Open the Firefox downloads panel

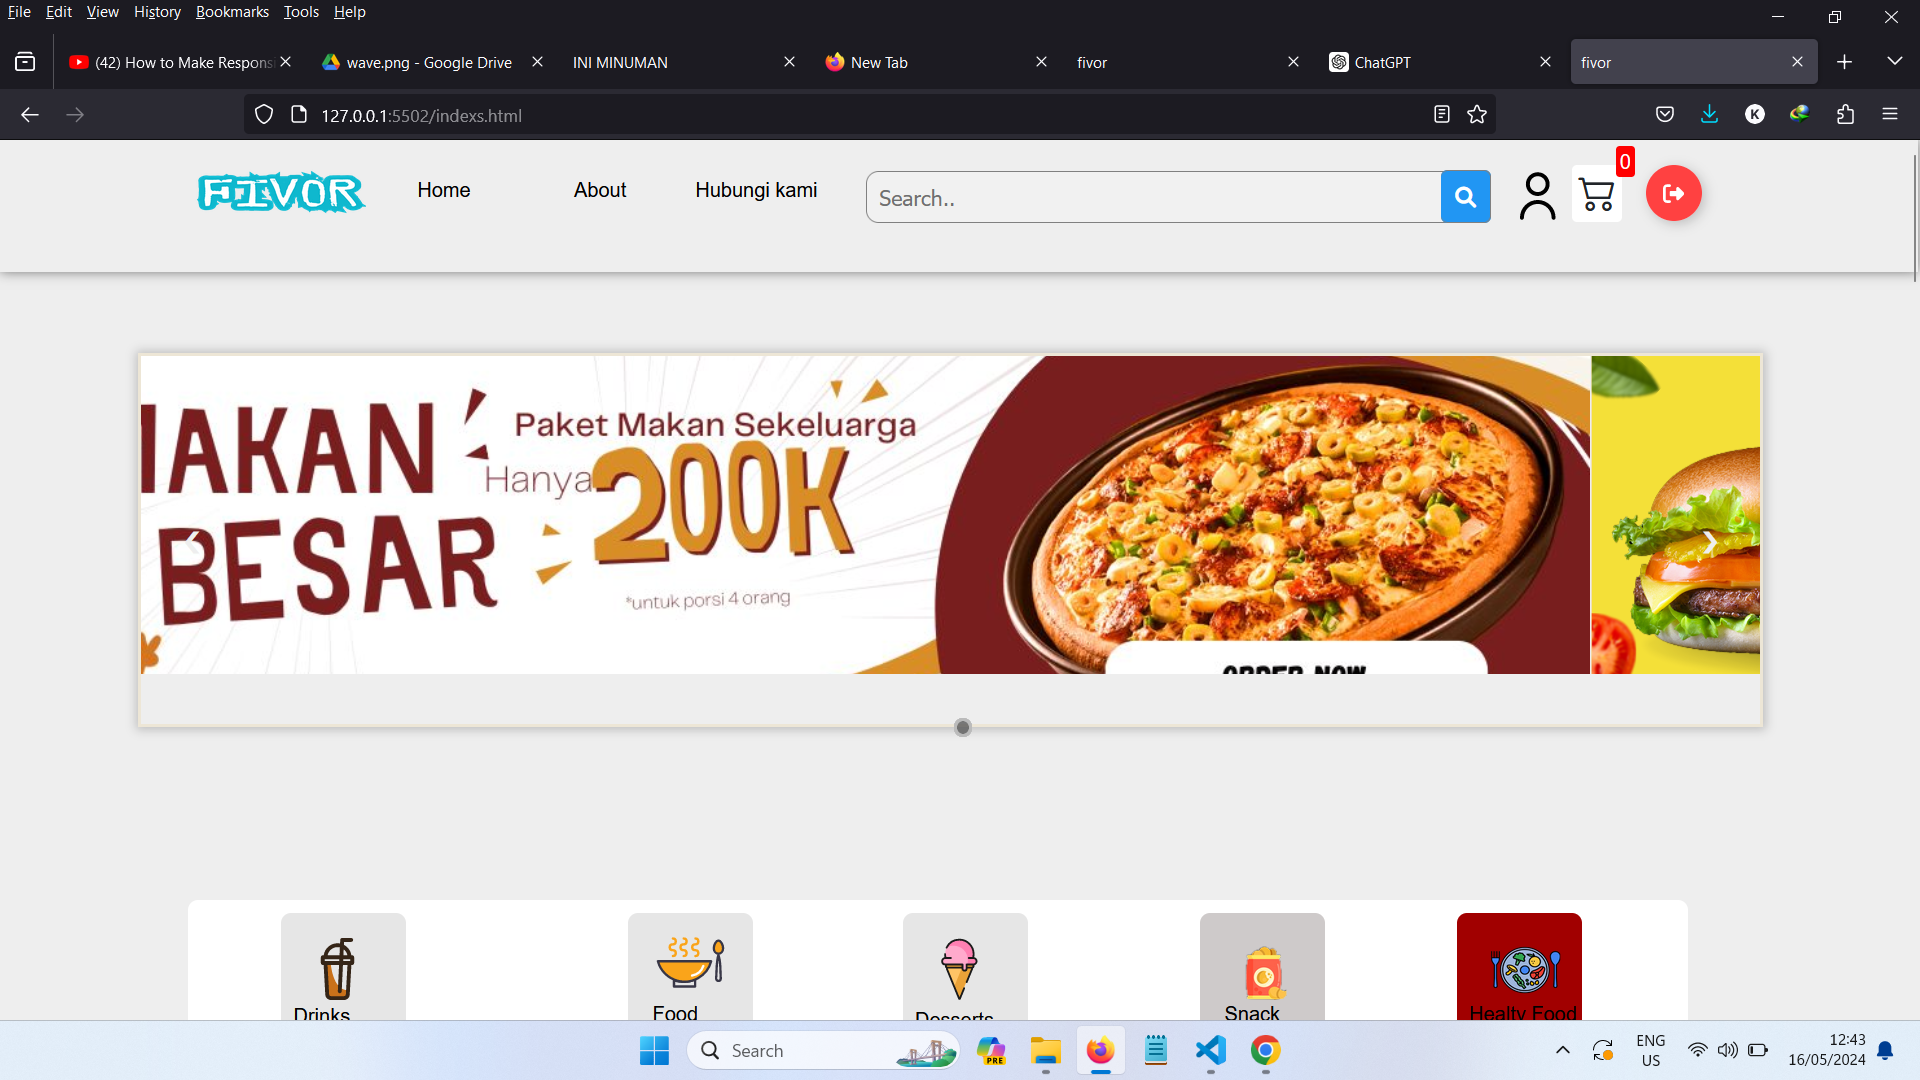(1709, 115)
